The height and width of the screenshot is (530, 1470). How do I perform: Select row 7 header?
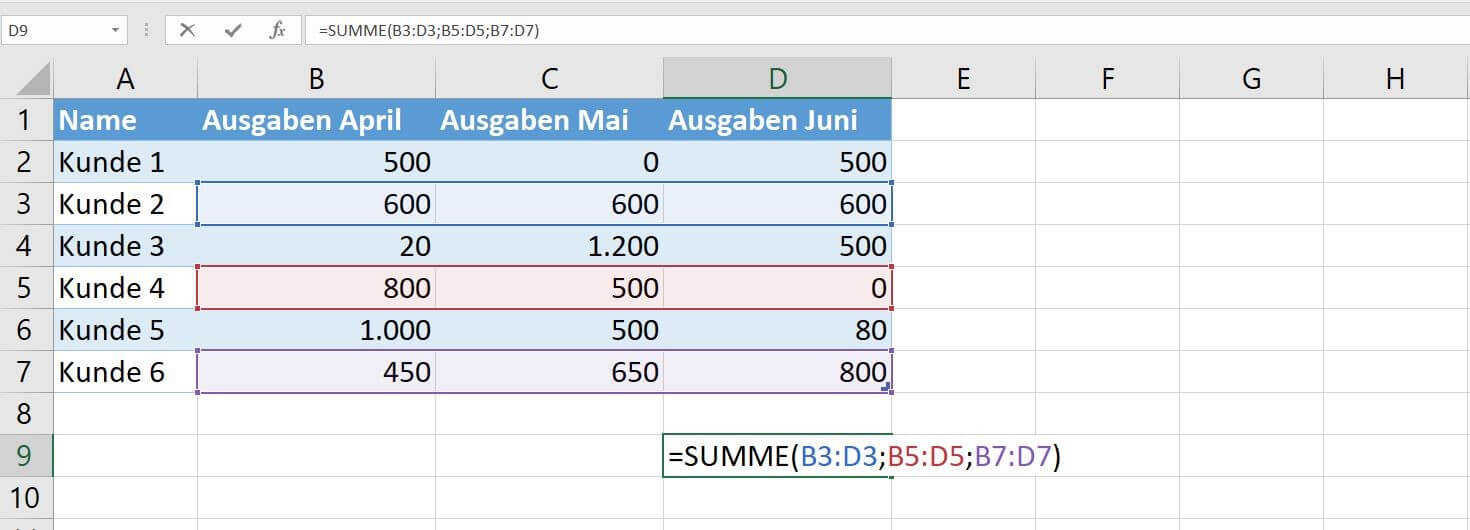[x=26, y=372]
